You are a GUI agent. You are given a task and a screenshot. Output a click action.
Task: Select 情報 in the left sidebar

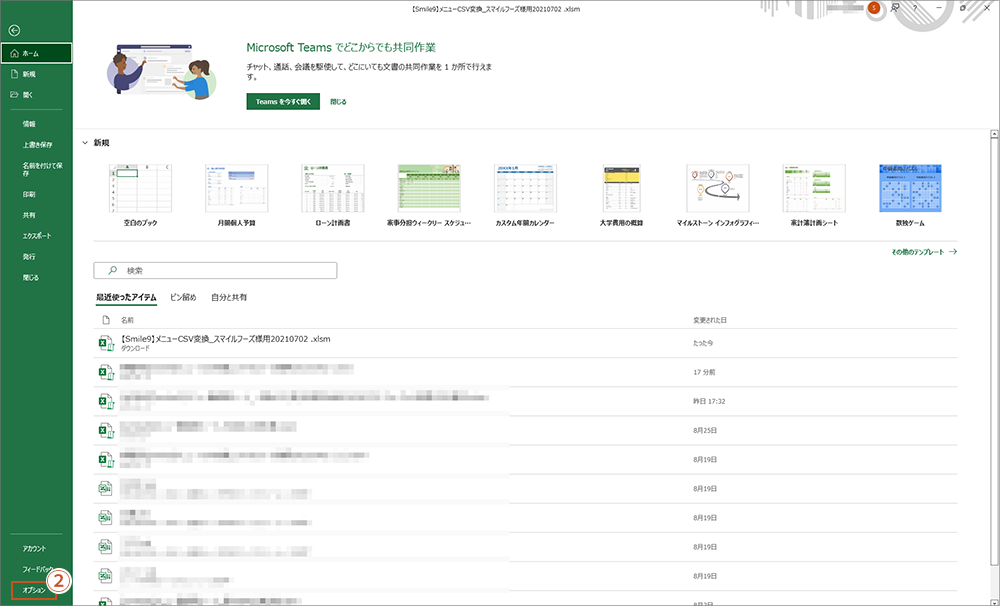coord(29,124)
